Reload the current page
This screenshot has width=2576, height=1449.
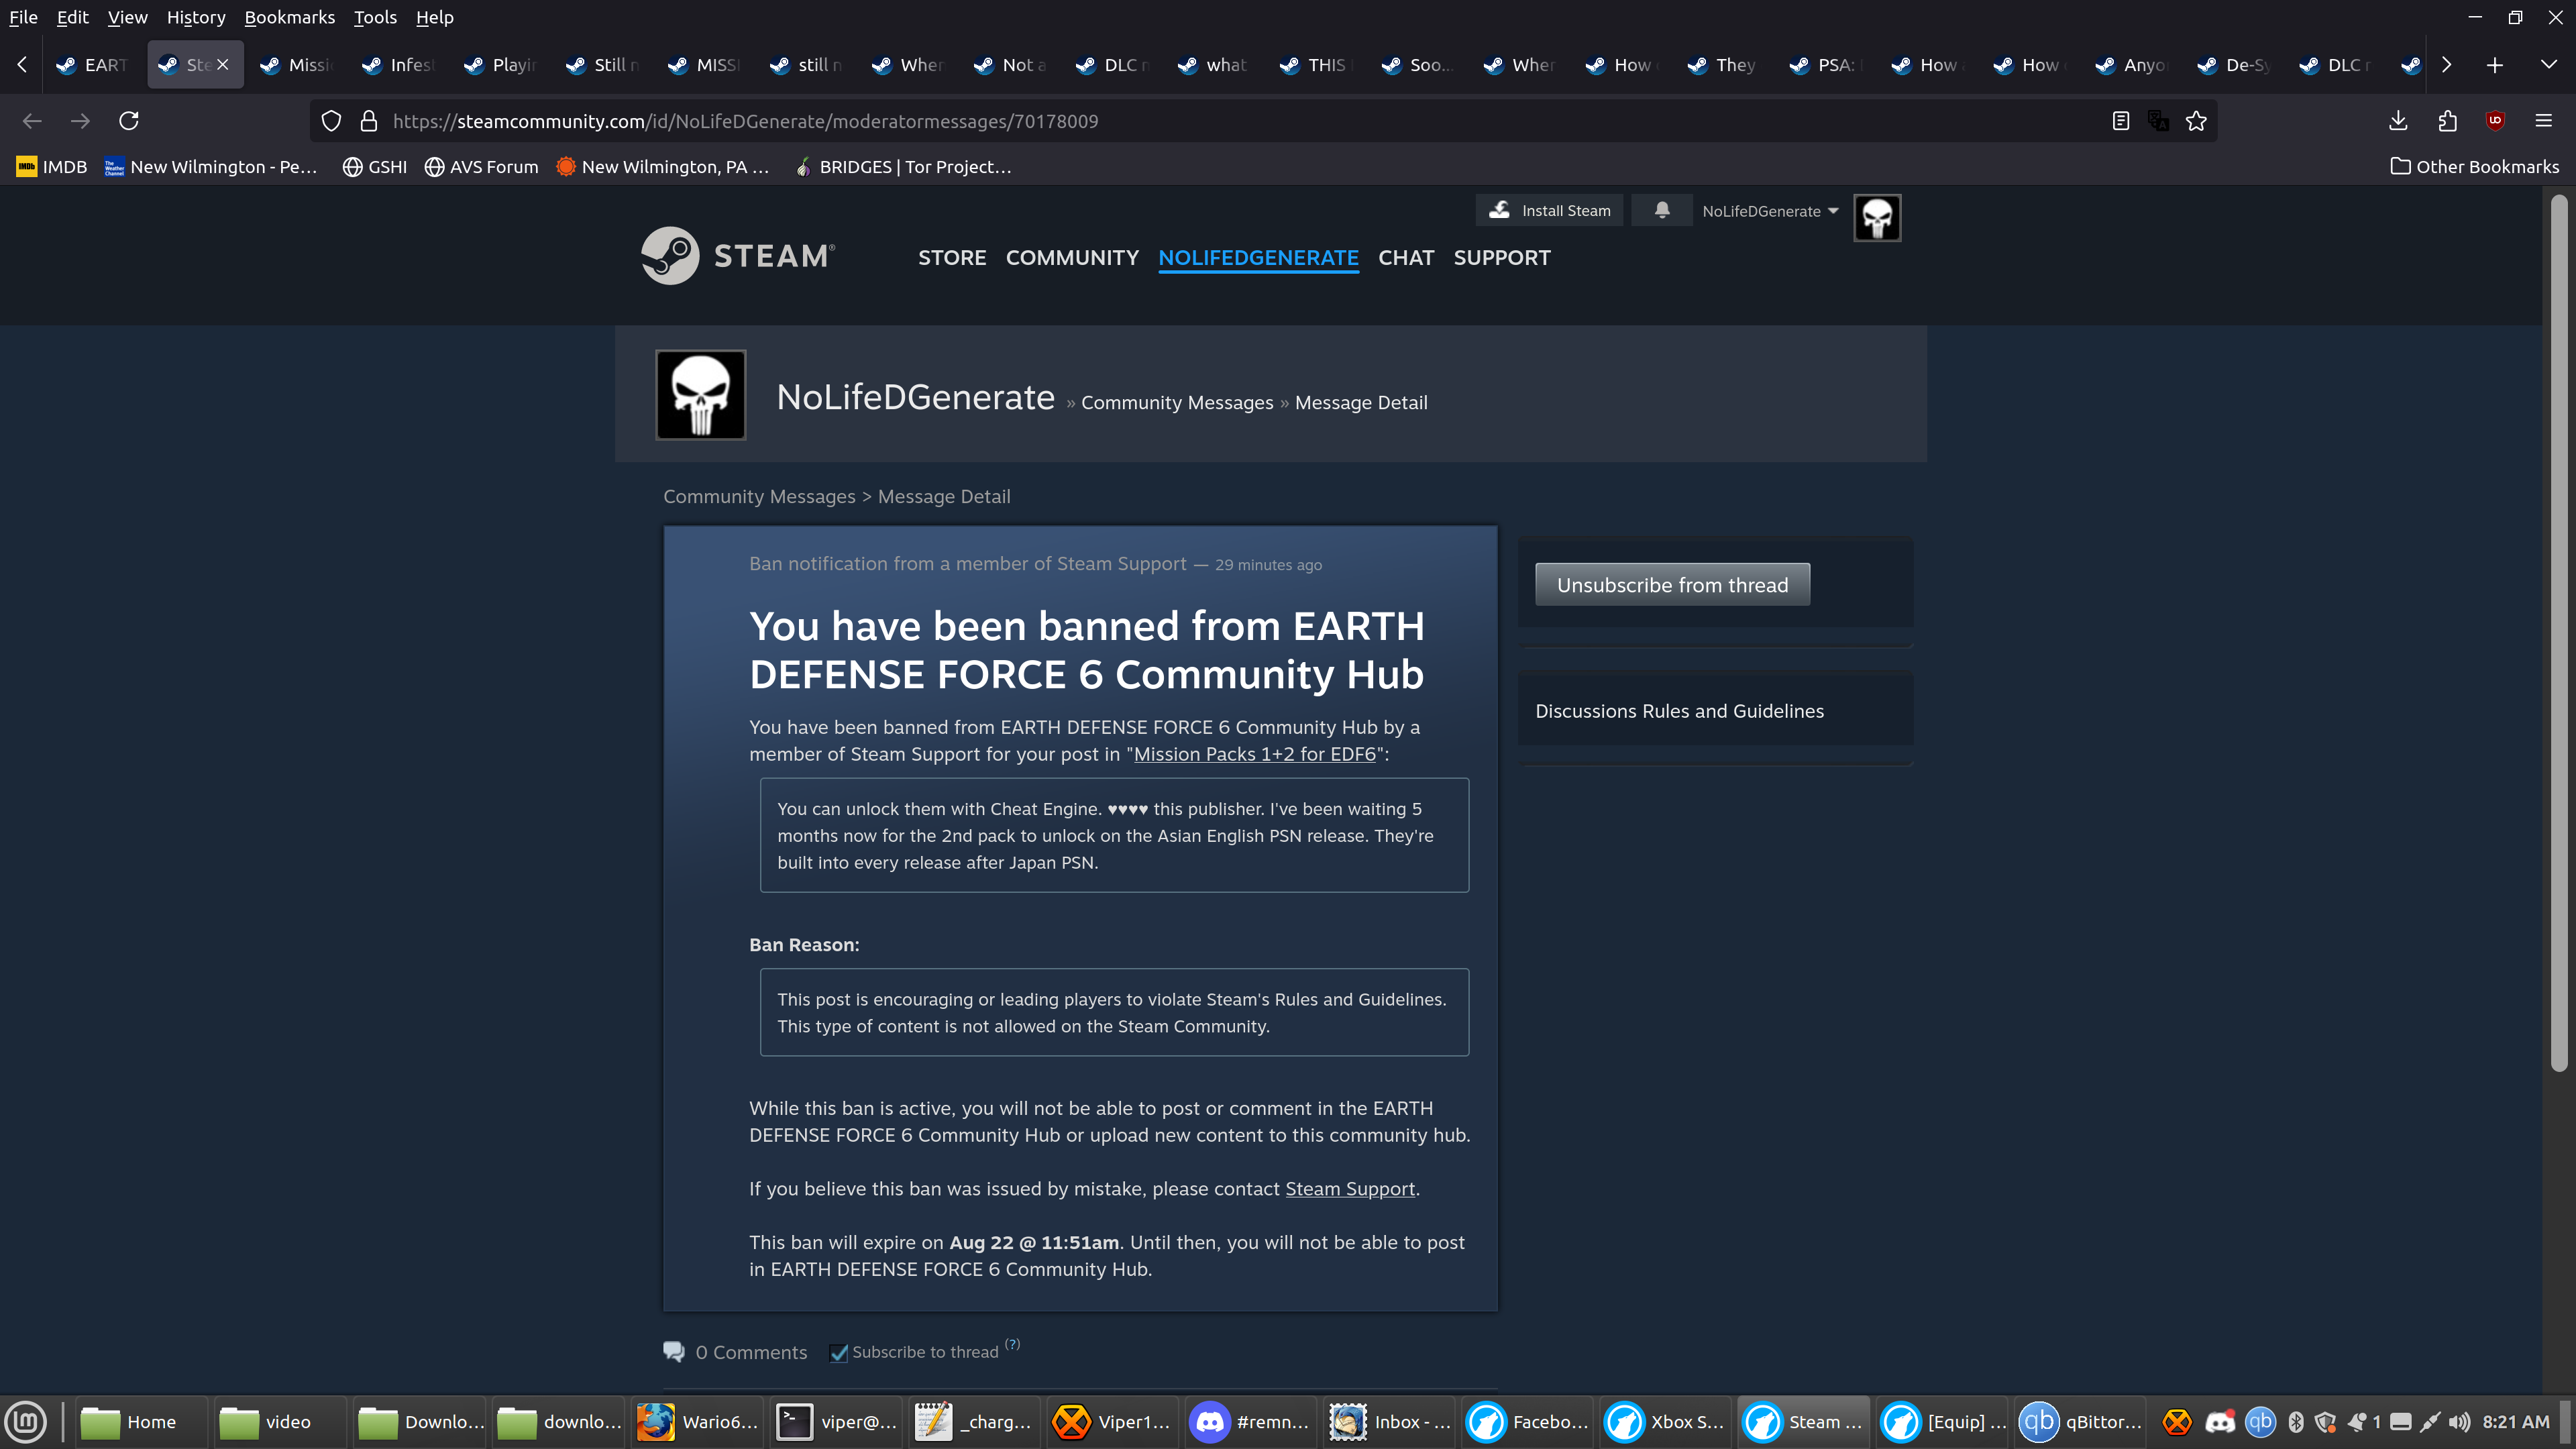tap(129, 121)
